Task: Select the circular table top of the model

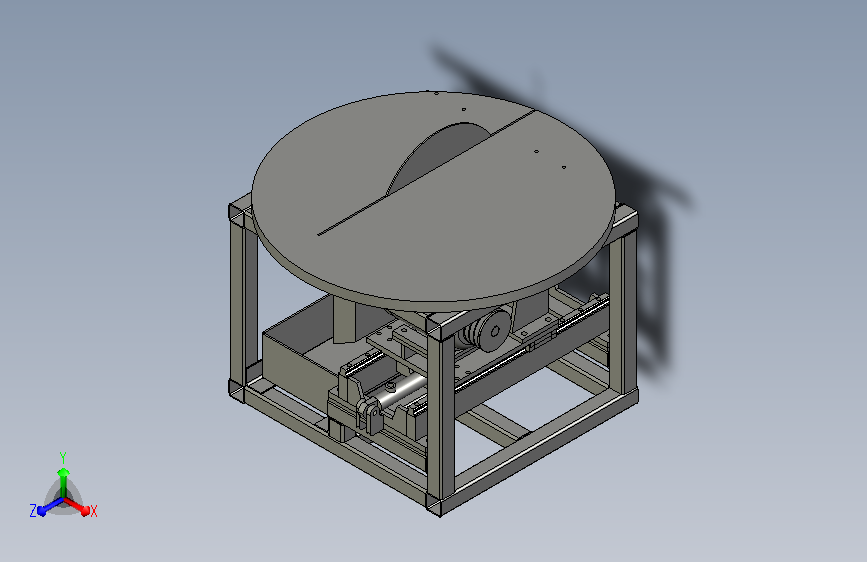Action: tap(433, 199)
